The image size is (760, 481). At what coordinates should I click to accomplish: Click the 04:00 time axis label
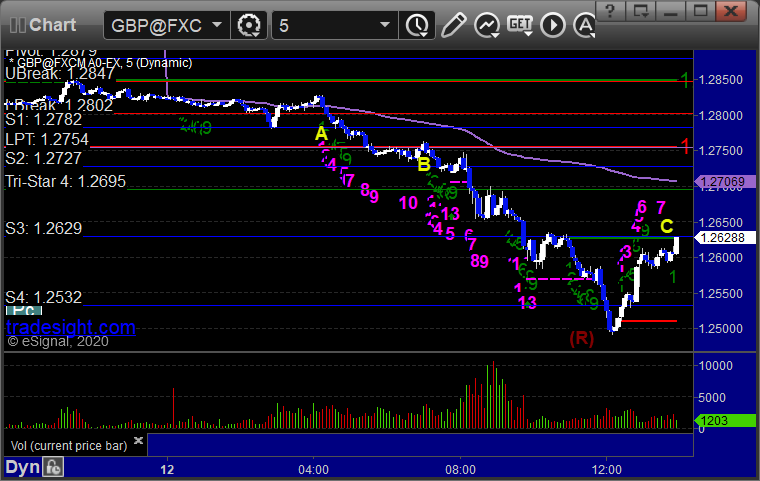pos(313,470)
